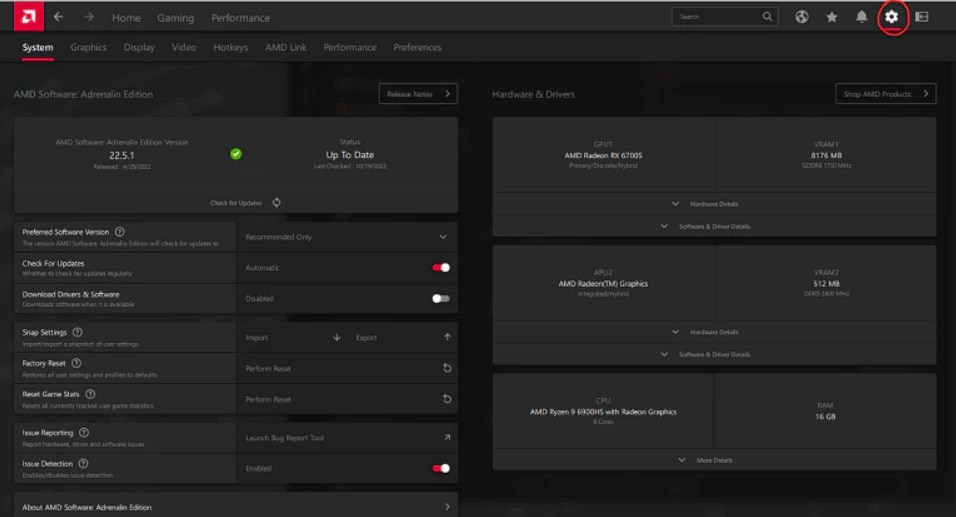Open the Preferences tab
This screenshot has width=956, height=517.
pos(417,48)
